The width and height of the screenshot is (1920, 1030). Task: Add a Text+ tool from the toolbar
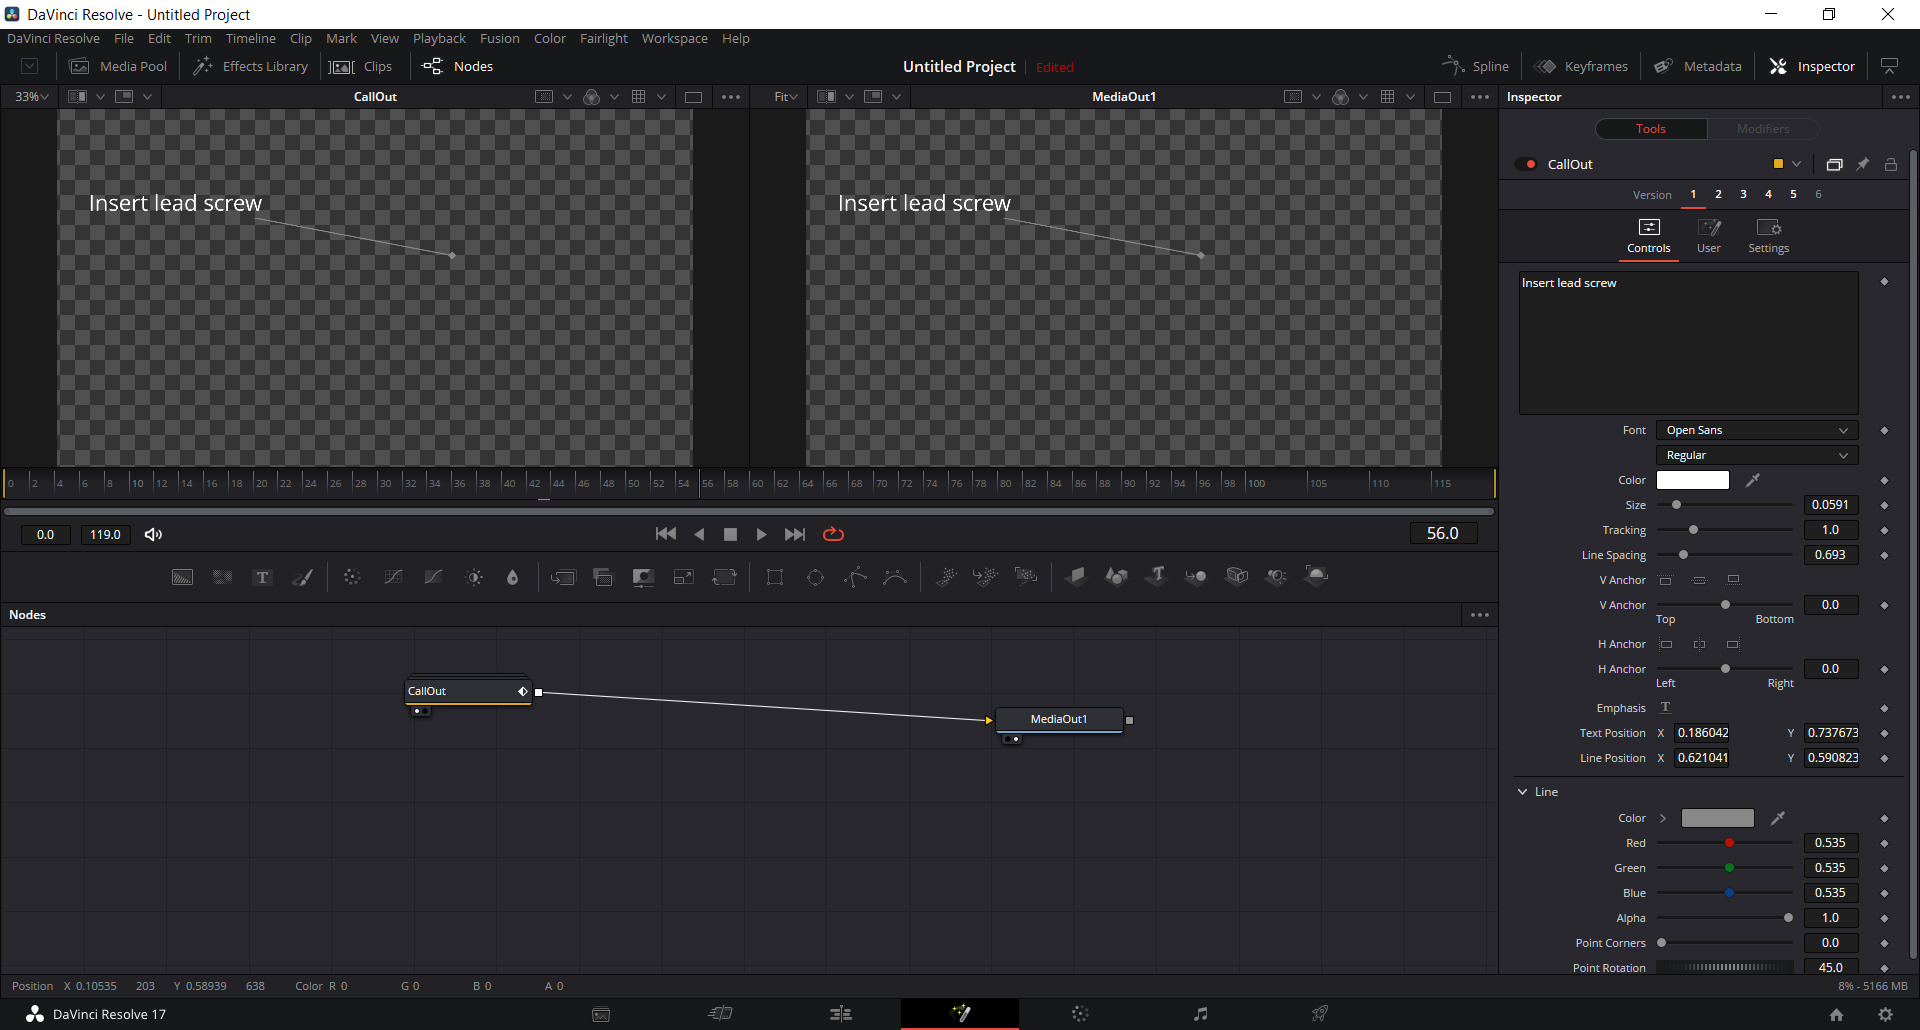(262, 577)
